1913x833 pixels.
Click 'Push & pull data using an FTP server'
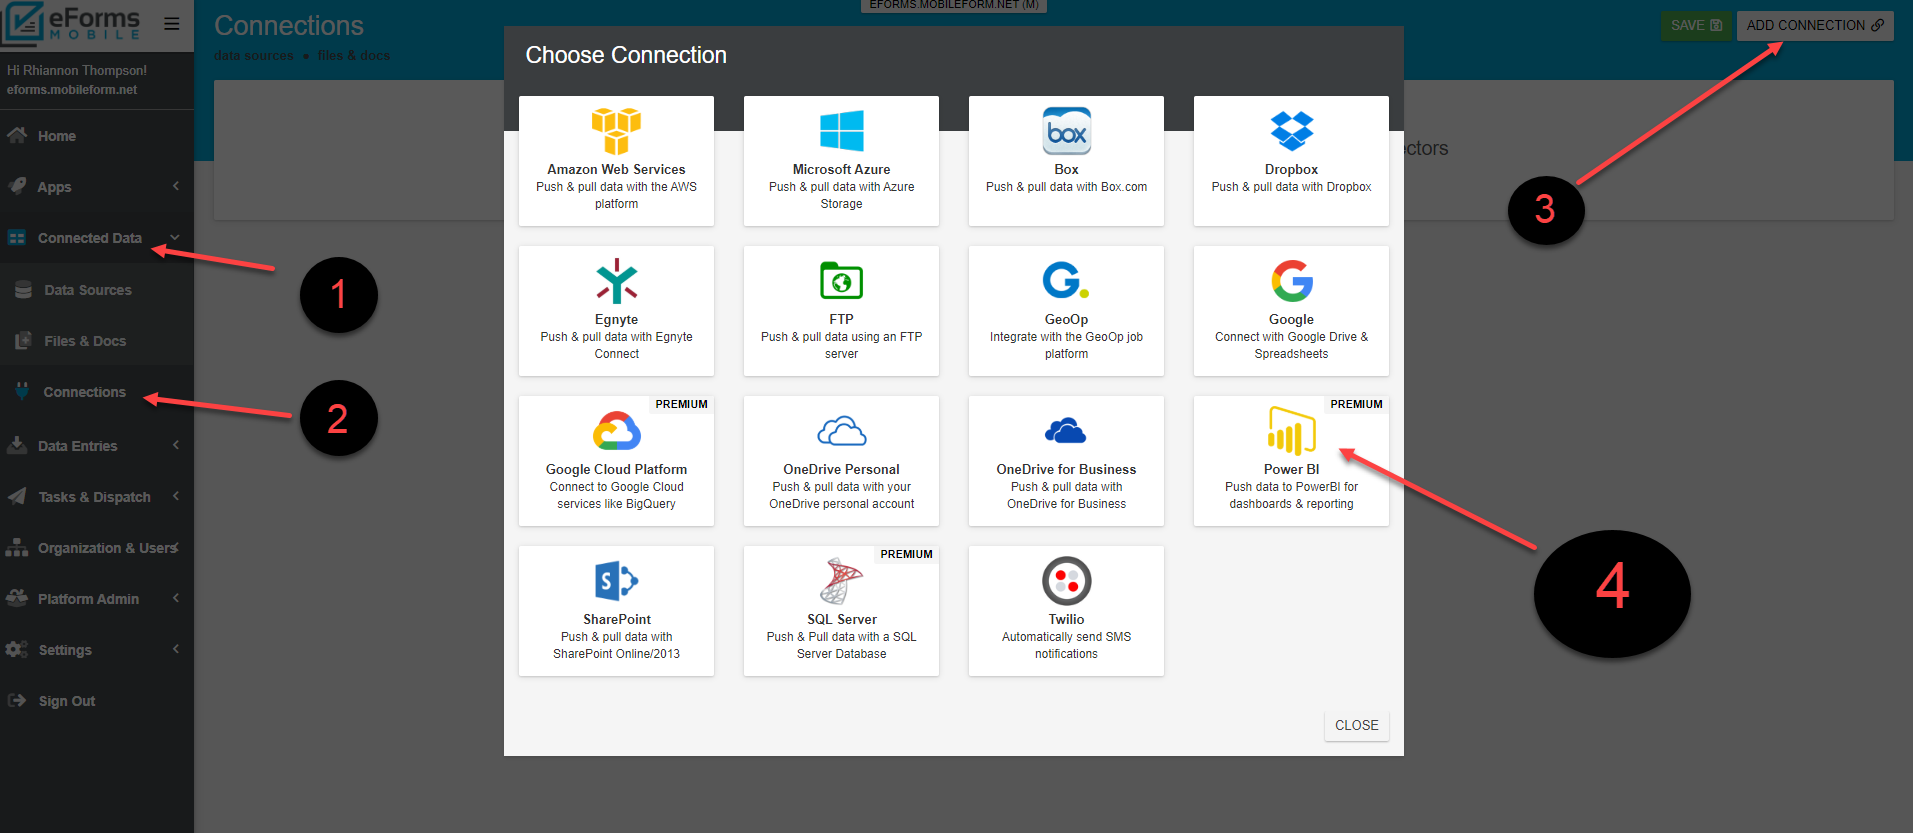tap(841, 345)
